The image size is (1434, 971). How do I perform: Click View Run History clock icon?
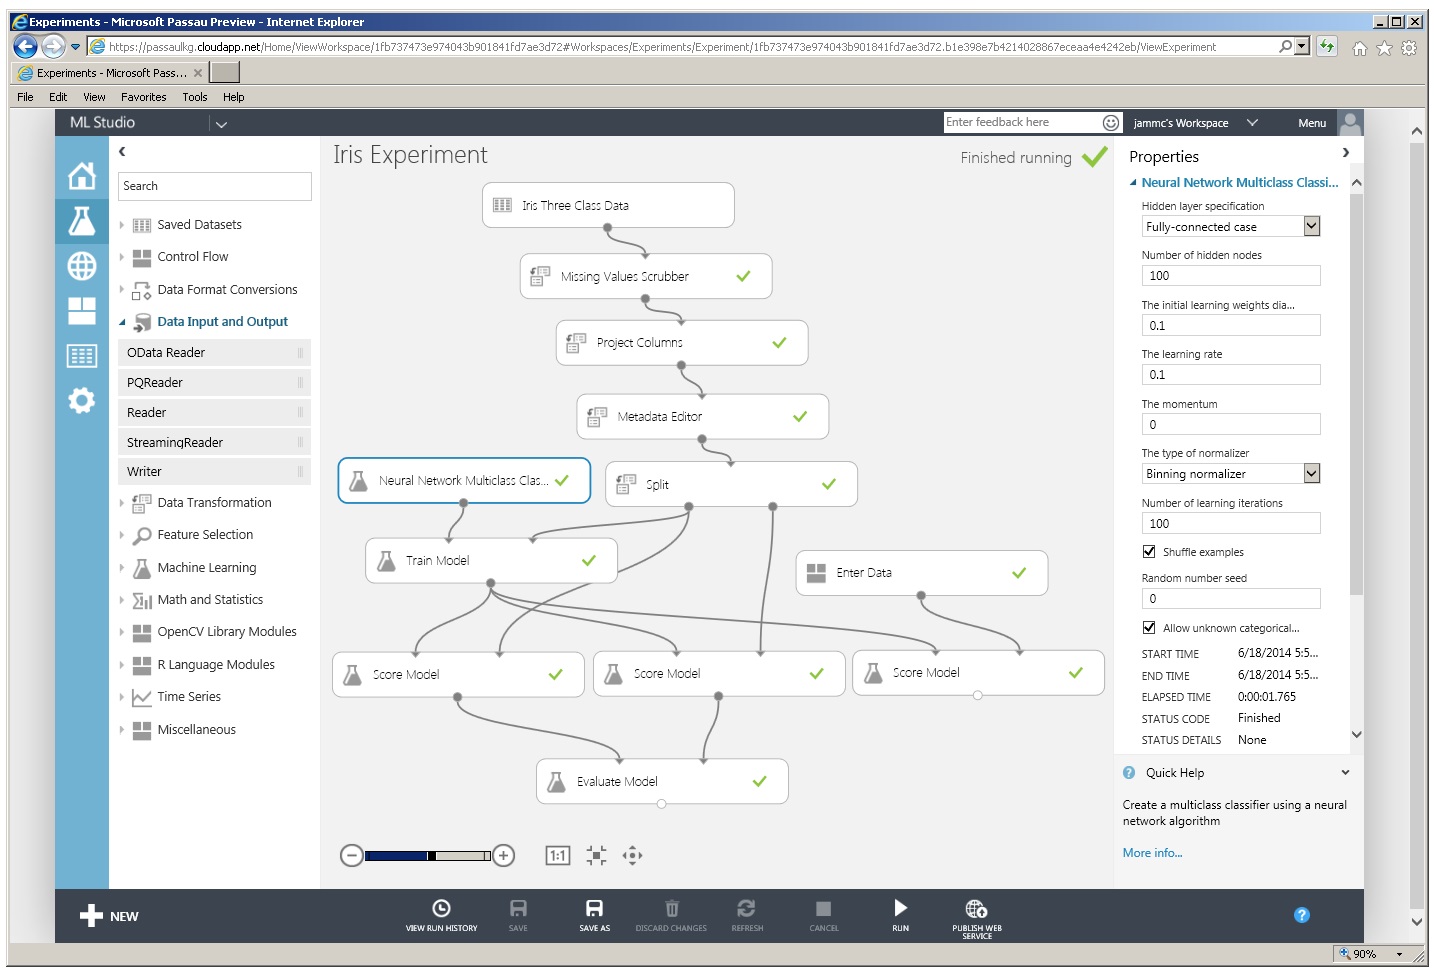pos(441,908)
